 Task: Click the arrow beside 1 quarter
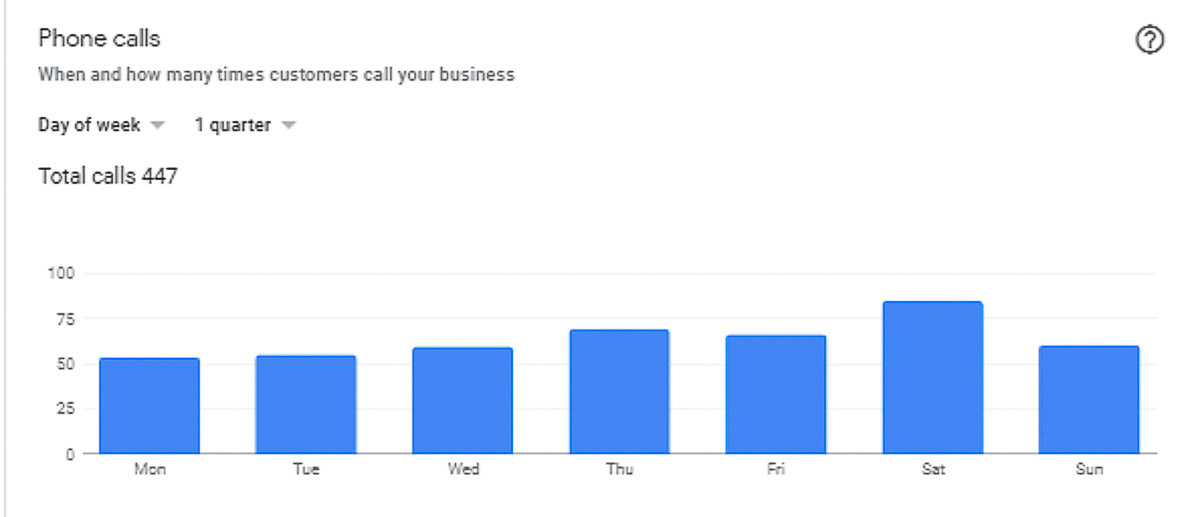(x=289, y=126)
